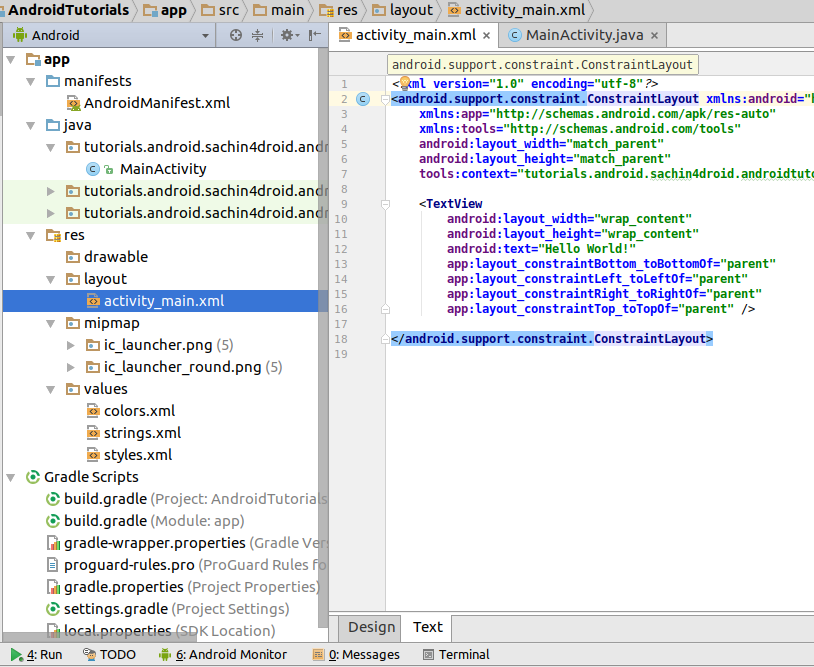Close the MainActivity.java editor tab

(655, 35)
